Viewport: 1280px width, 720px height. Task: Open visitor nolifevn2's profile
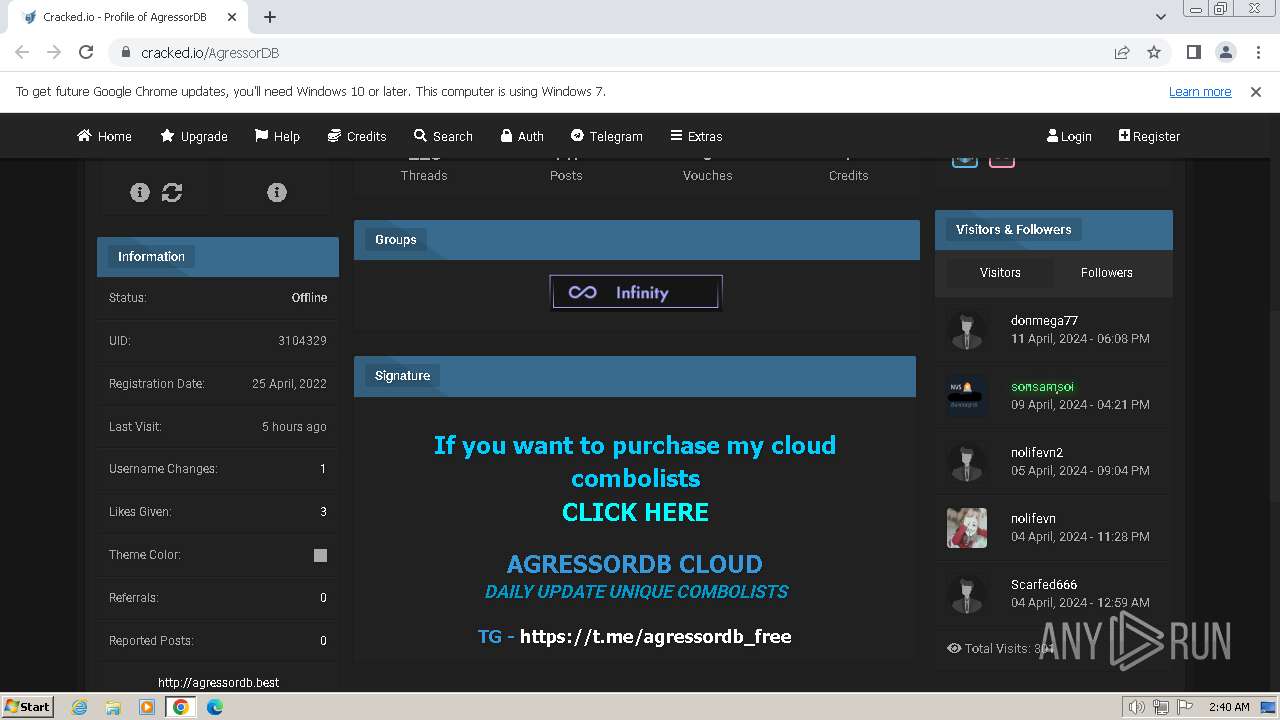click(1037, 453)
